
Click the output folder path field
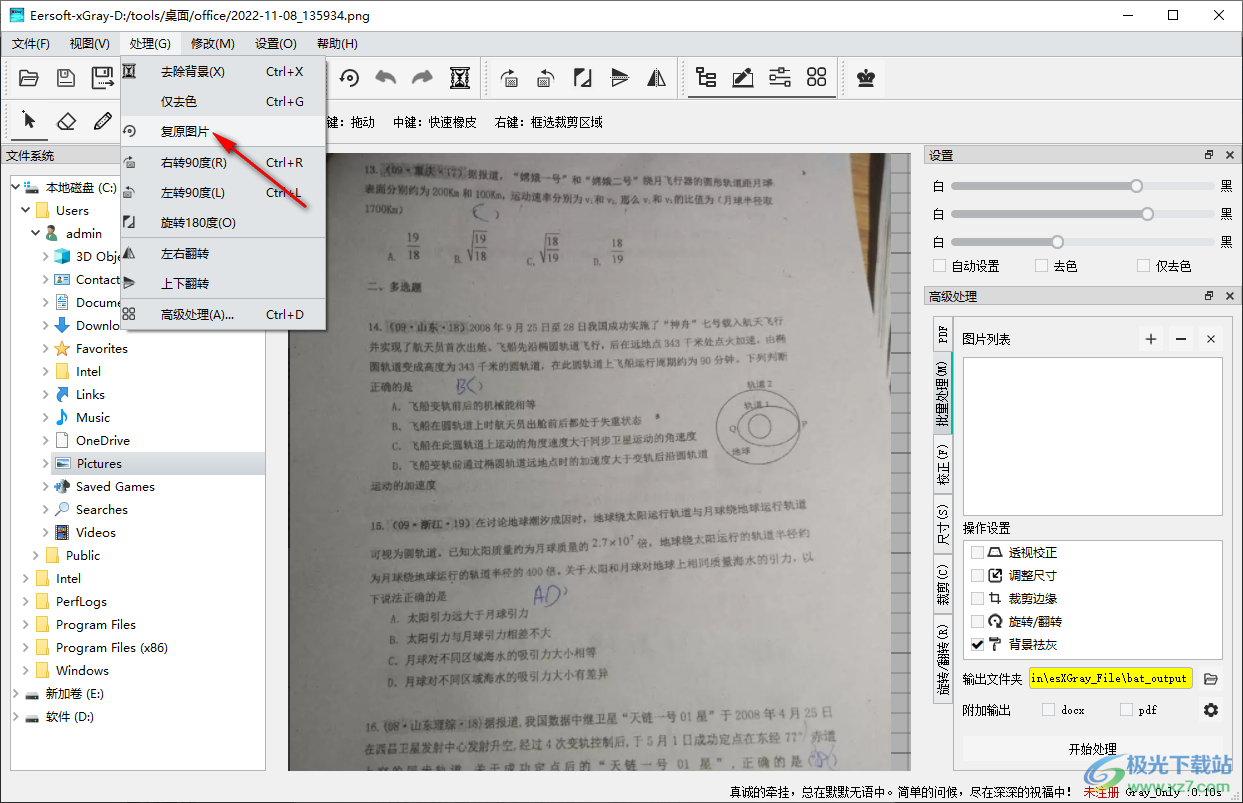[x=1110, y=678]
